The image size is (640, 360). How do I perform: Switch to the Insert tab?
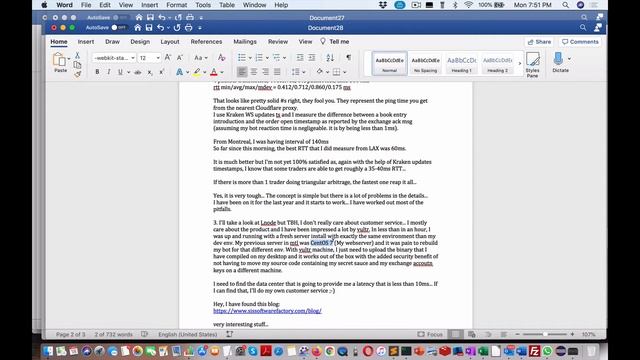pyautogui.click(x=86, y=42)
